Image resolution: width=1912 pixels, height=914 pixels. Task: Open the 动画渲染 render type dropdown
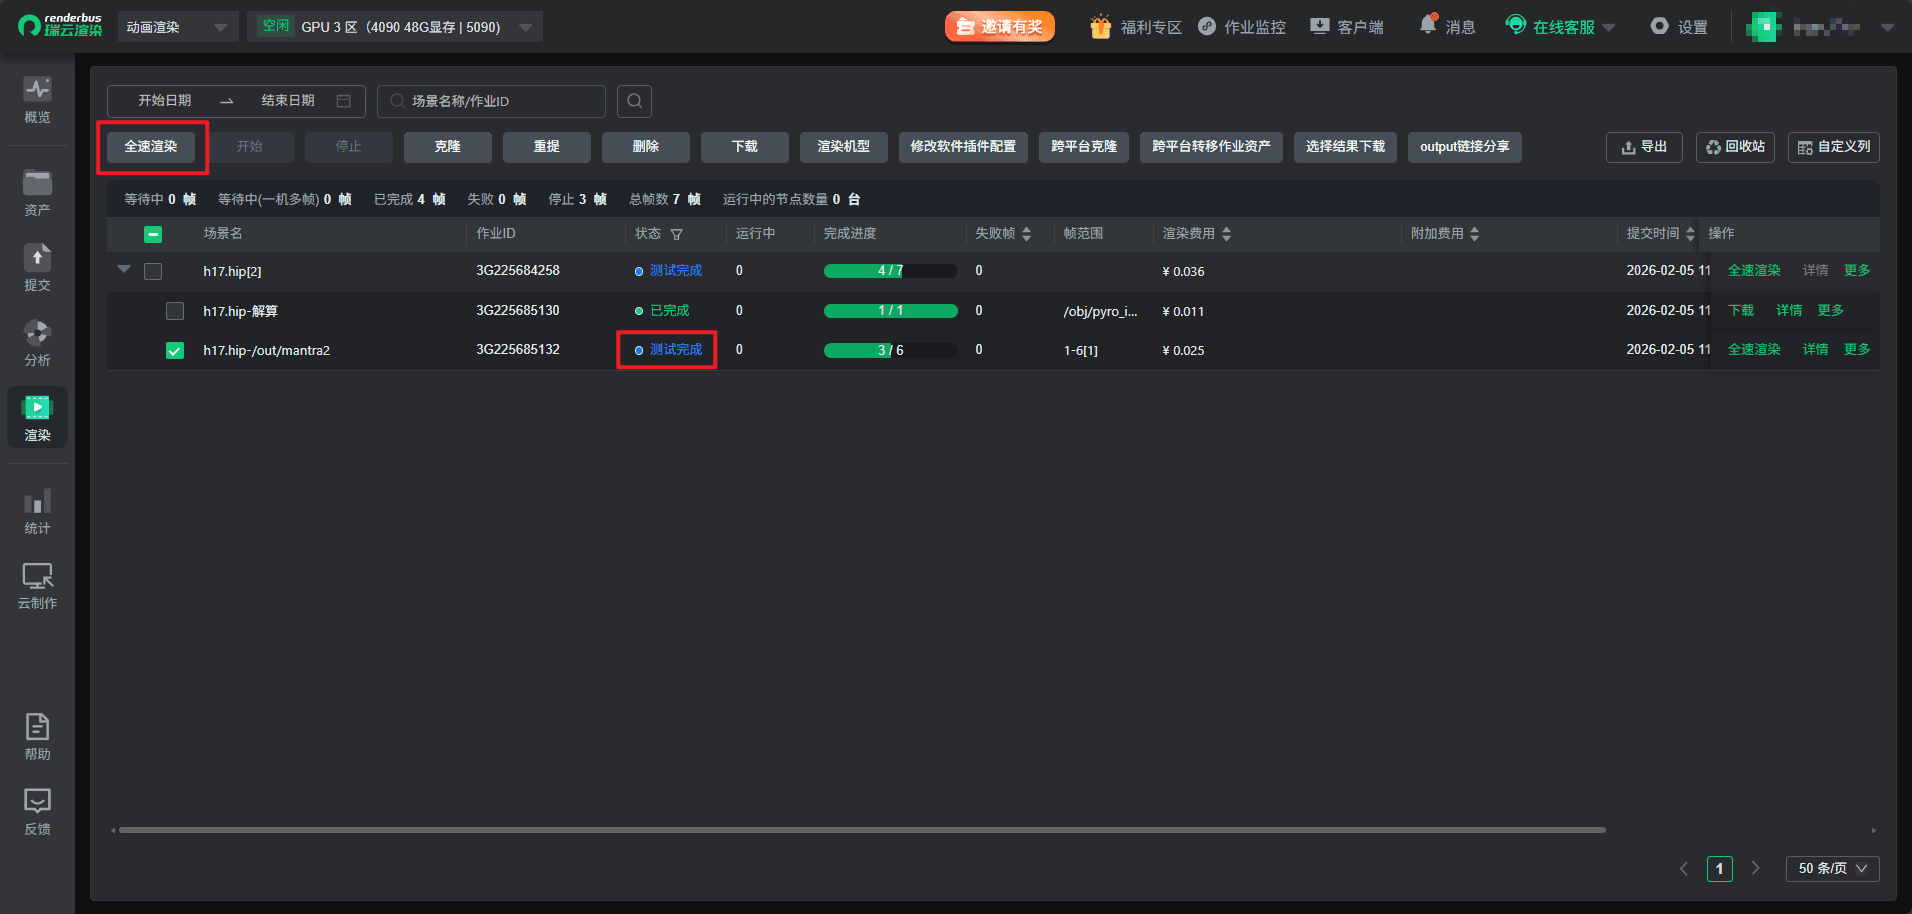[177, 27]
